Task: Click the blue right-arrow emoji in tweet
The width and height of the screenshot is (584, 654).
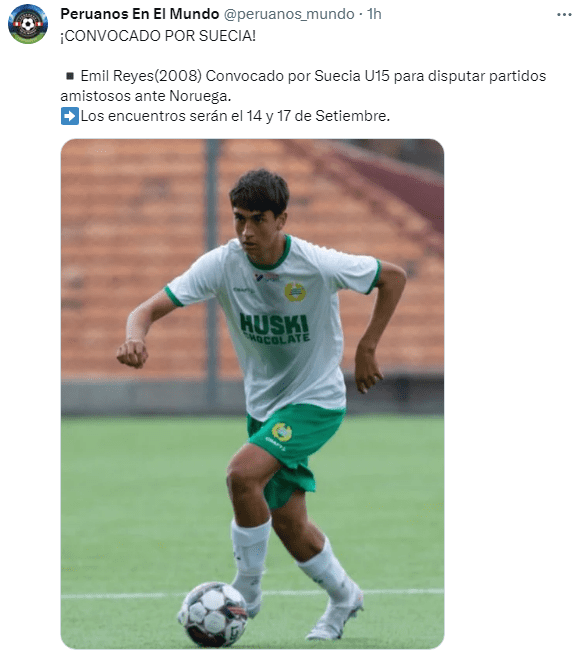Action: (x=69, y=116)
